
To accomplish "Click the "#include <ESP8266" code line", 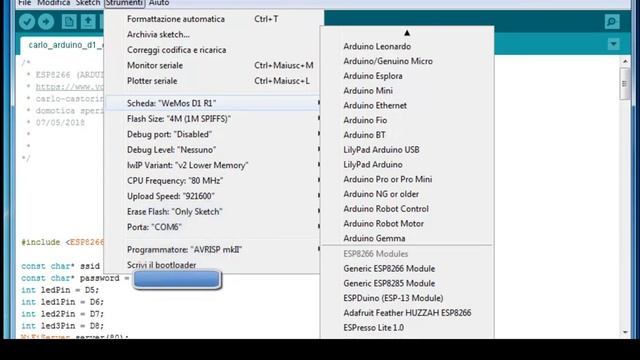I will (63, 242).
